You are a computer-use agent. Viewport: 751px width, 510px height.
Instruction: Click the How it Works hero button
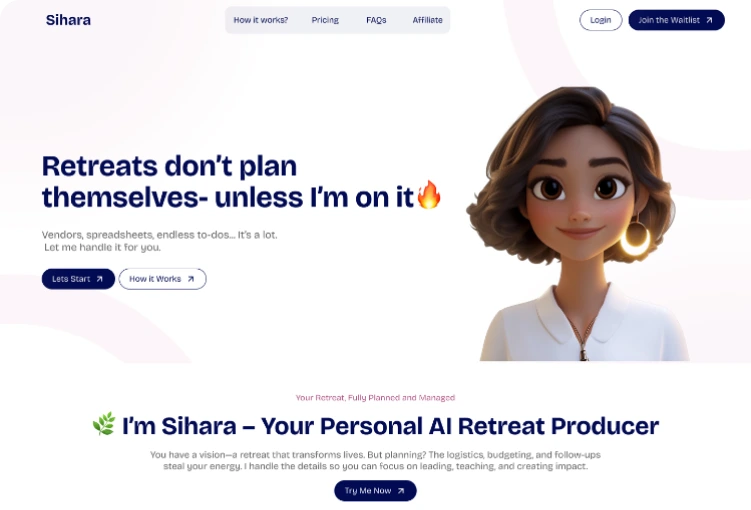coord(162,279)
